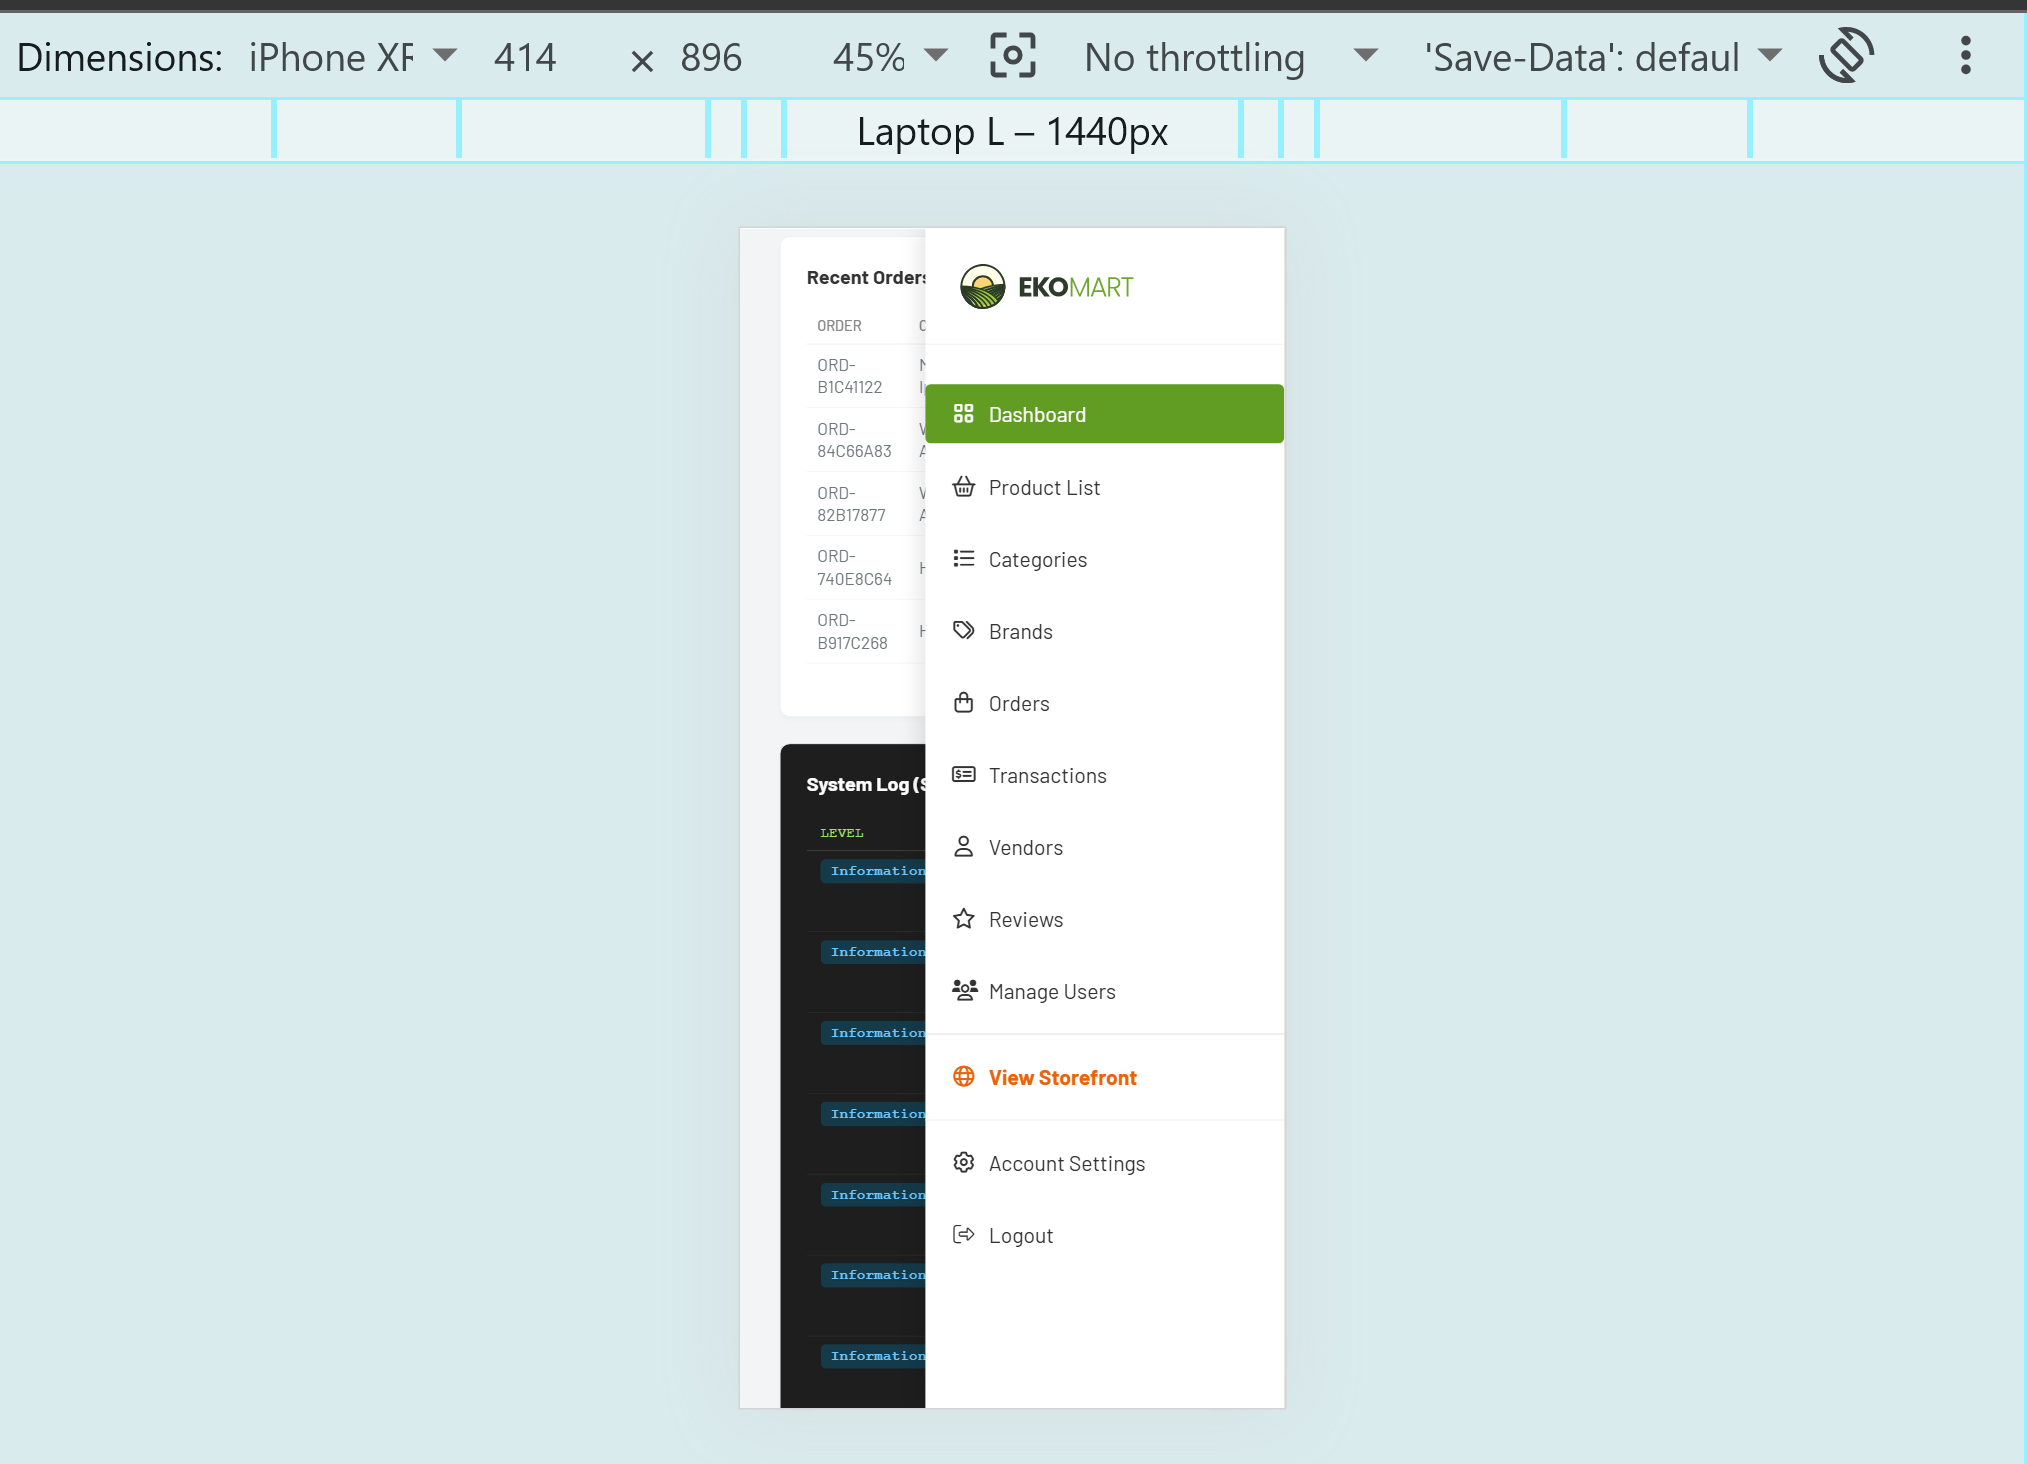2027x1464 pixels.
Task: Open the Product List menu item
Action: [x=1104, y=487]
